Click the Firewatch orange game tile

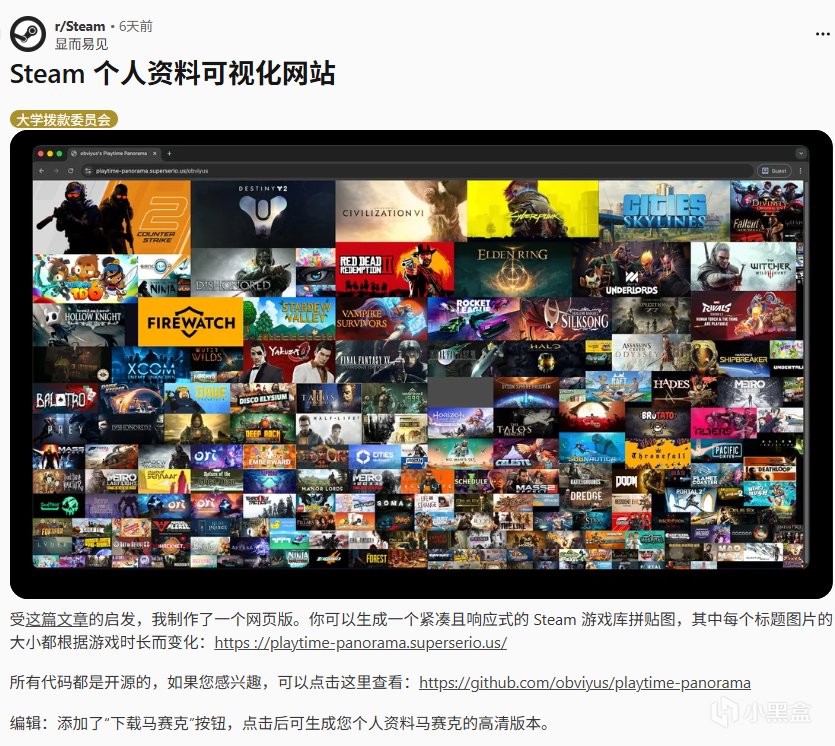click(191, 322)
